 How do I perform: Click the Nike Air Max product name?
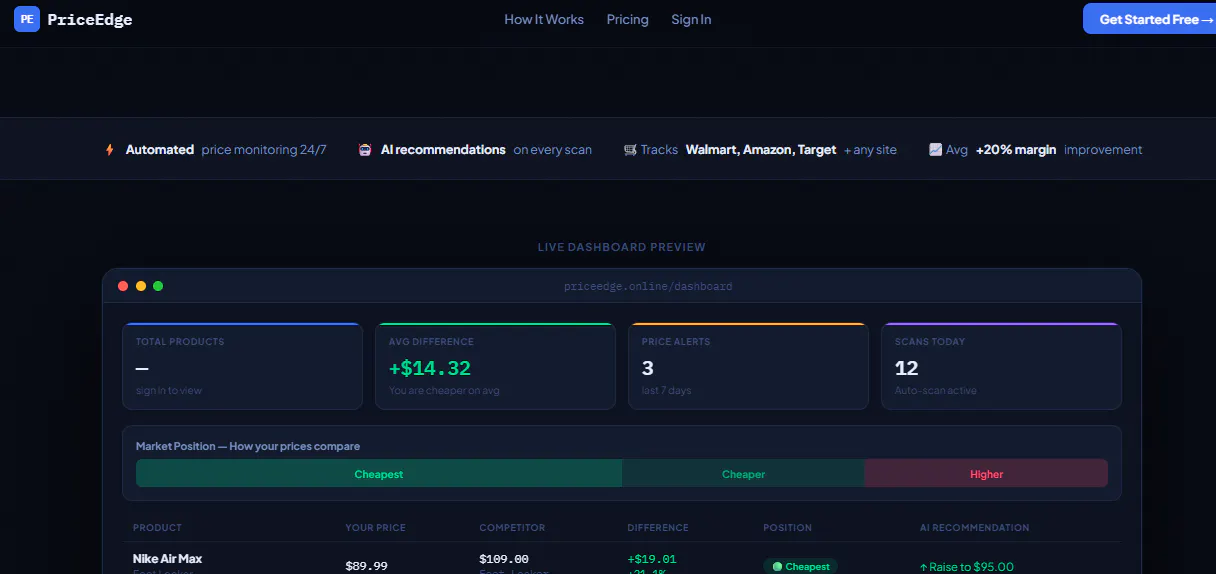click(168, 559)
